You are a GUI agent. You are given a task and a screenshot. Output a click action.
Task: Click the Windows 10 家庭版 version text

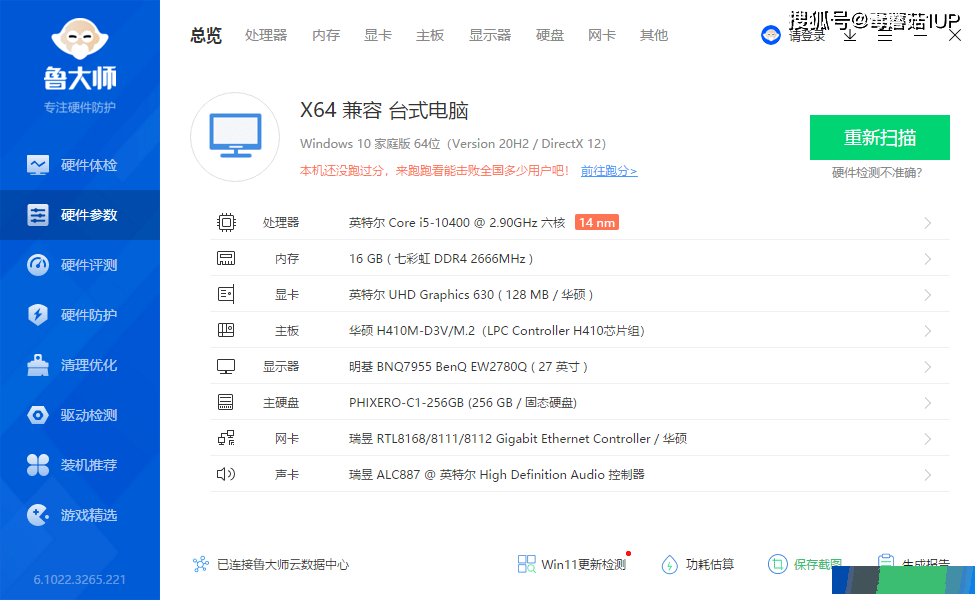(453, 144)
